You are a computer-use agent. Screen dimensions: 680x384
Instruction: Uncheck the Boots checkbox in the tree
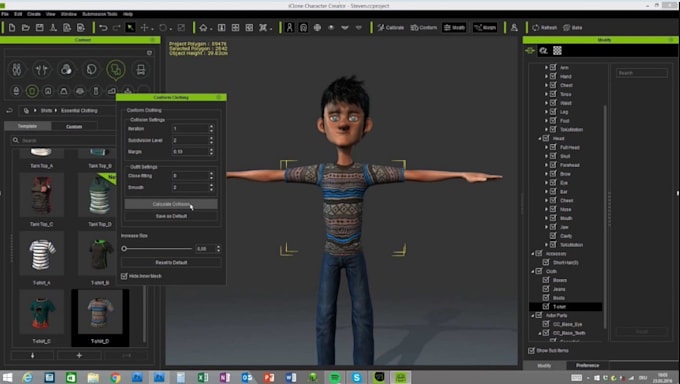[x=546, y=298]
